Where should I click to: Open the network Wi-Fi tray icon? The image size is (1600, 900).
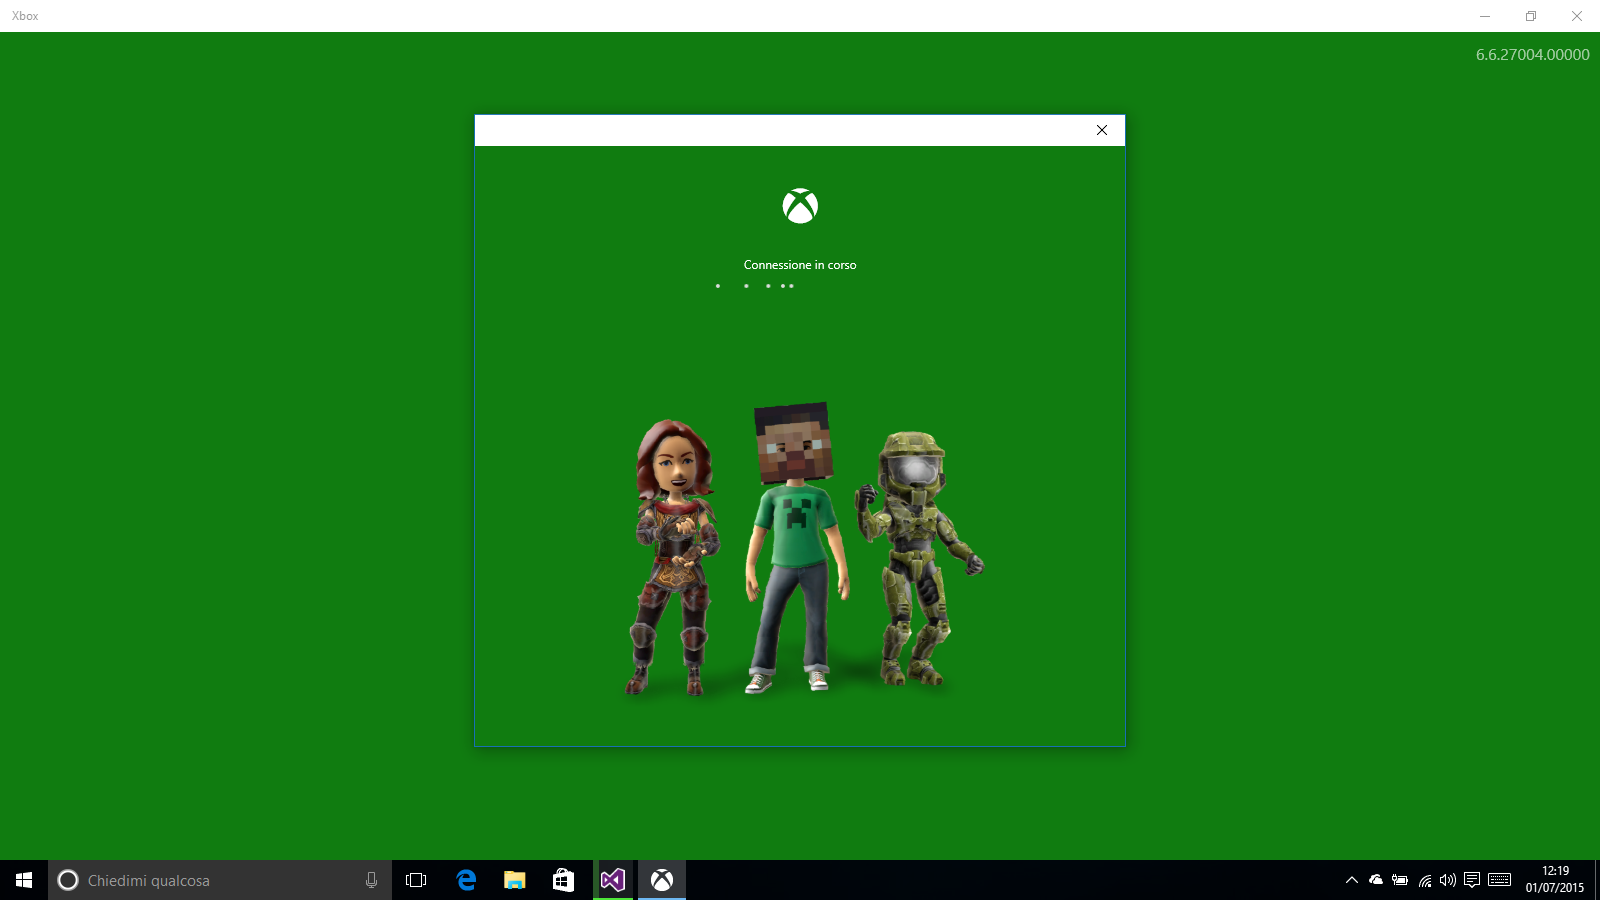tap(1425, 880)
